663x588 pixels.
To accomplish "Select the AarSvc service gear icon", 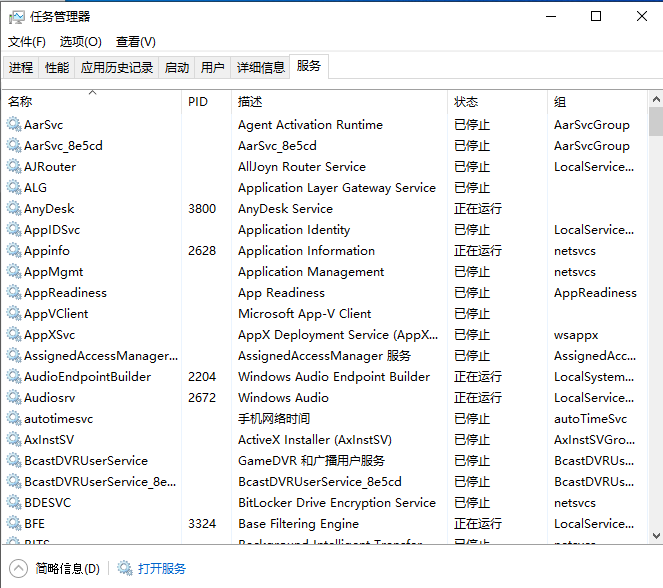I will click(x=14, y=125).
